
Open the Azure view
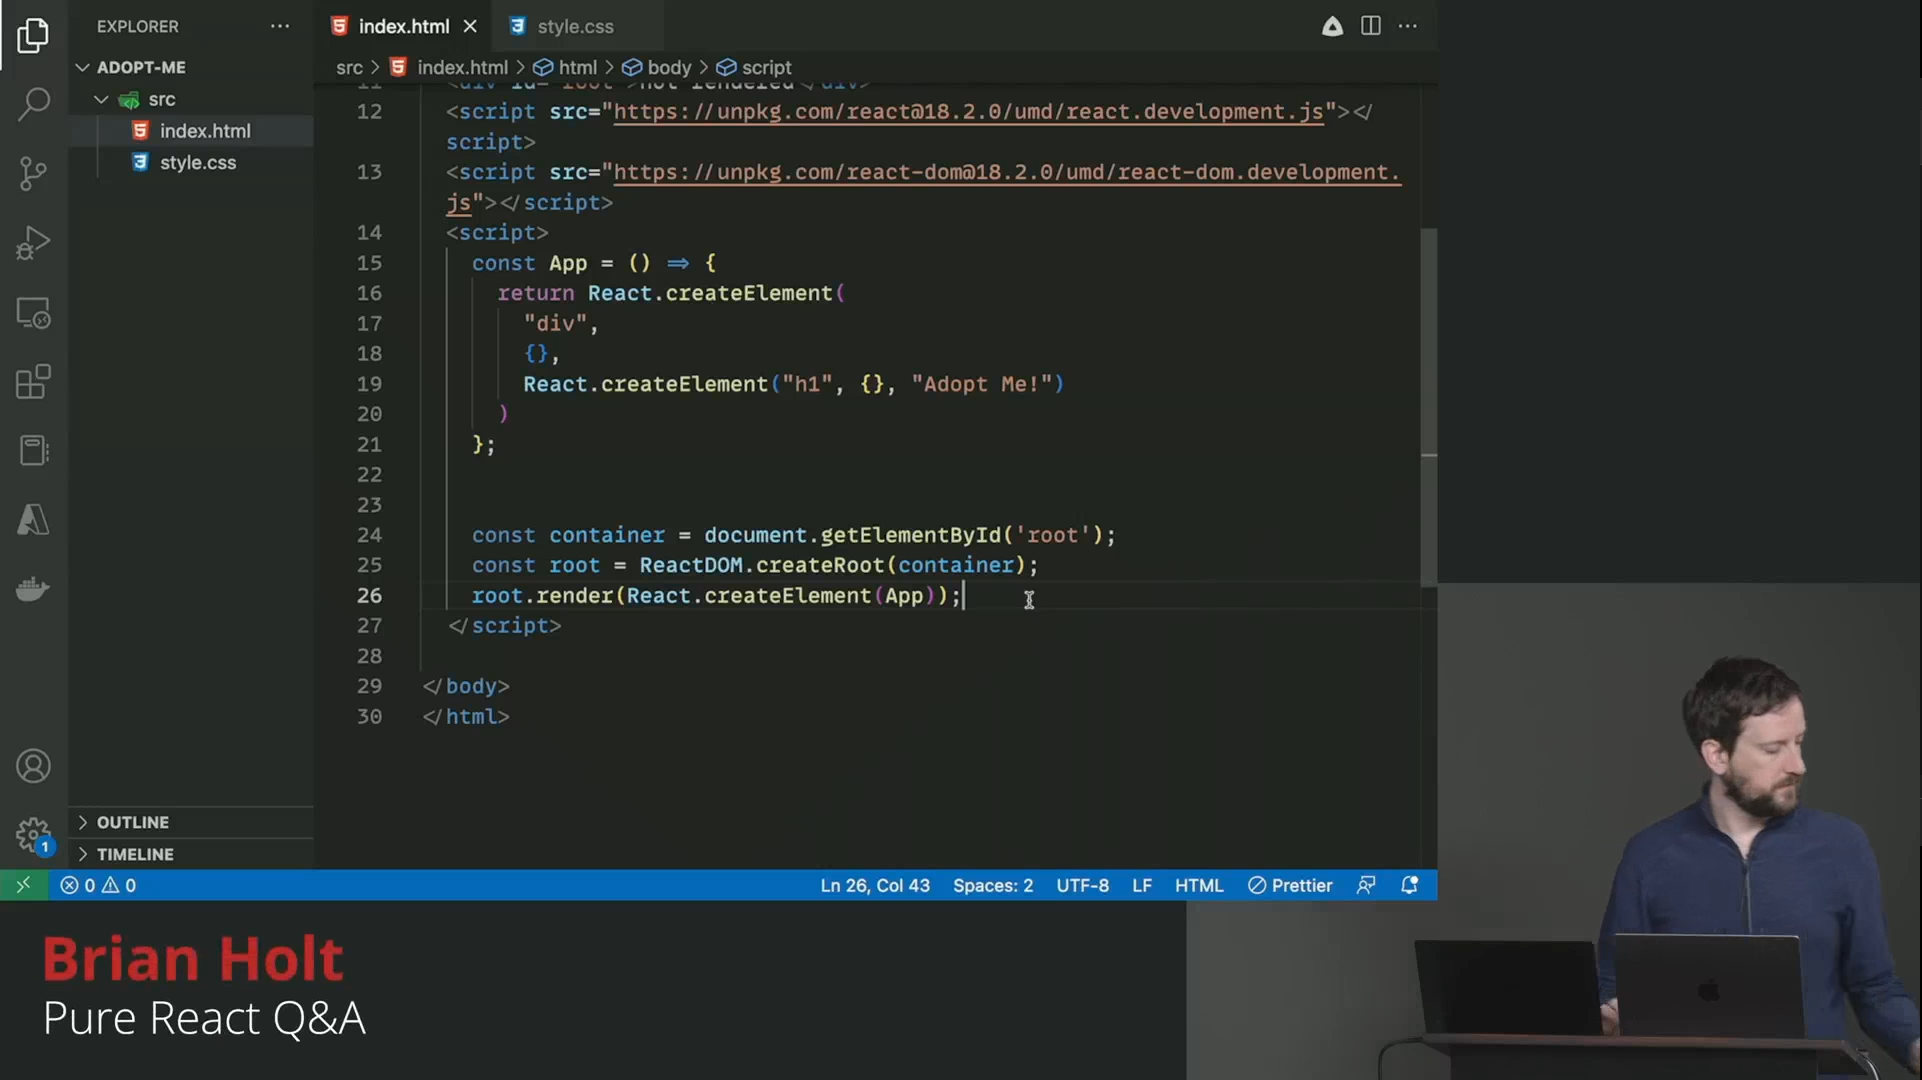tap(33, 520)
